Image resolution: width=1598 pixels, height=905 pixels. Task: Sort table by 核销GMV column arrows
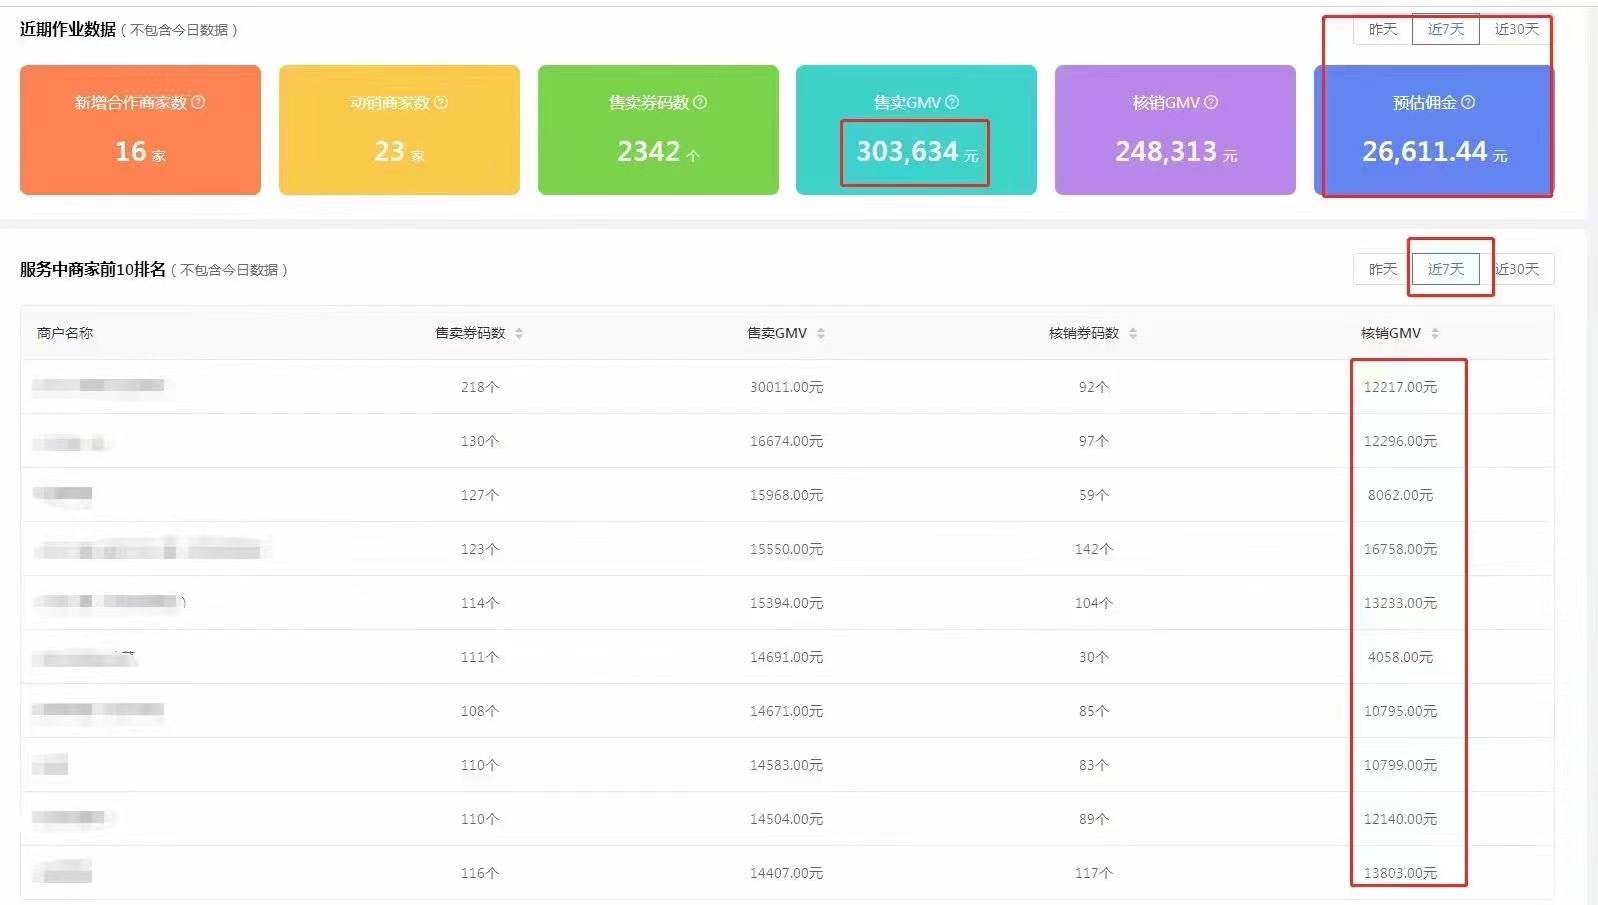[1435, 334]
